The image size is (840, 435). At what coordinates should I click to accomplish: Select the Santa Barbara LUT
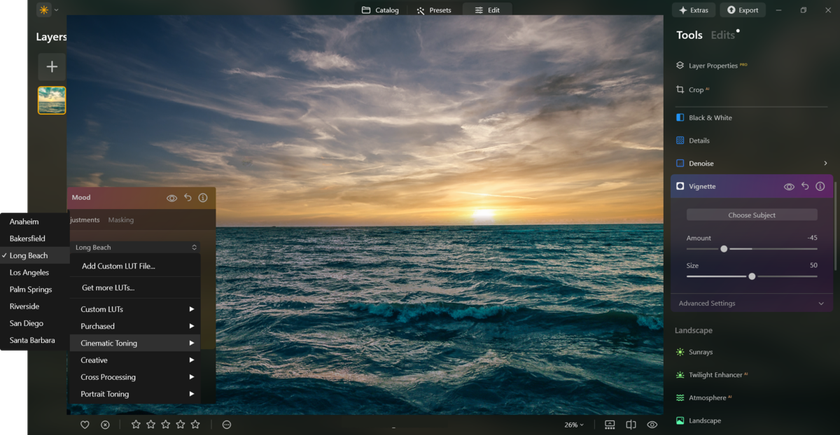click(x=35, y=340)
